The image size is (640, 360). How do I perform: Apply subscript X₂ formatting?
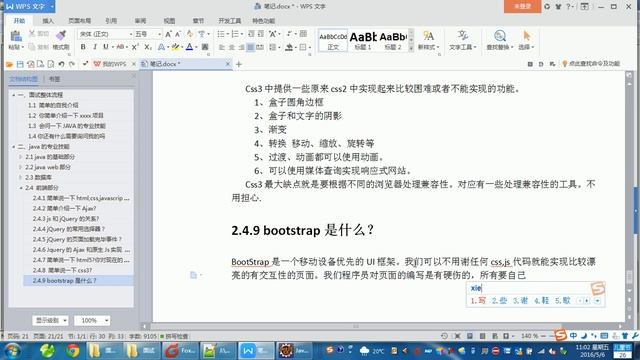tap(148, 47)
